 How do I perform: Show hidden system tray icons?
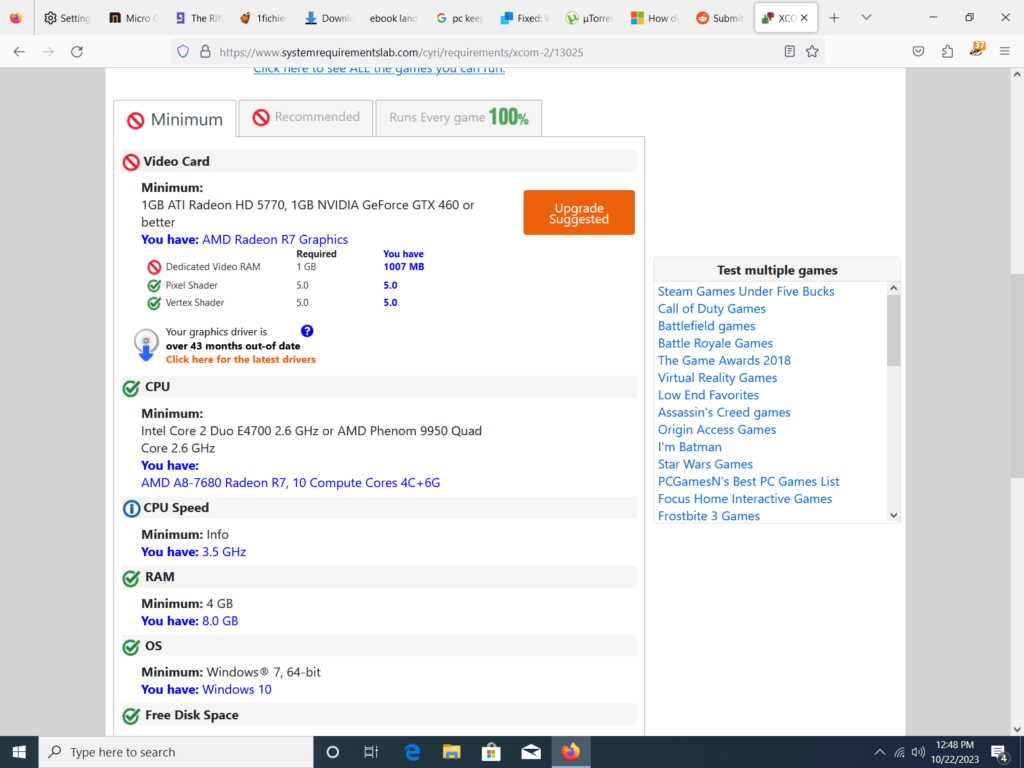[880, 752]
